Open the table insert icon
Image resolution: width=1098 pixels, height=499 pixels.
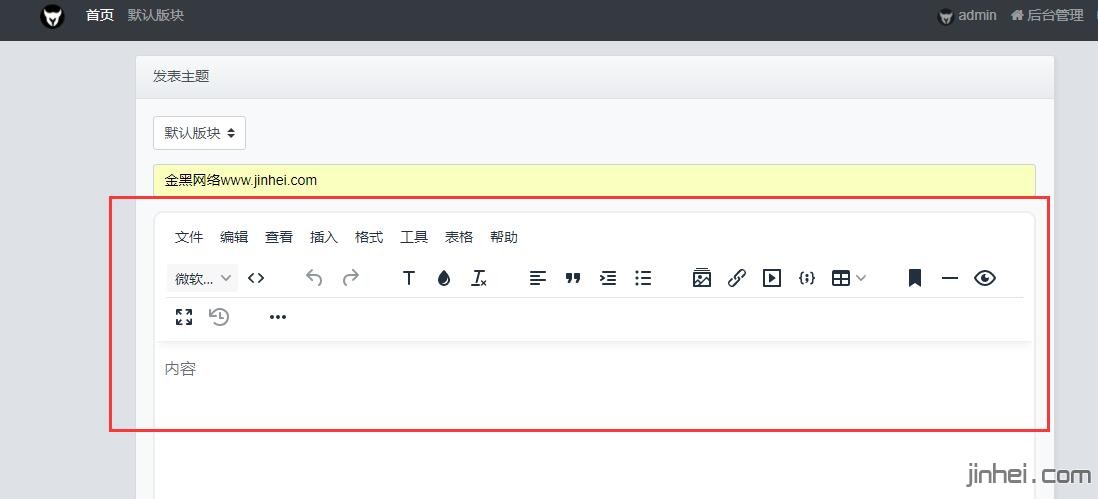click(x=840, y=278)
